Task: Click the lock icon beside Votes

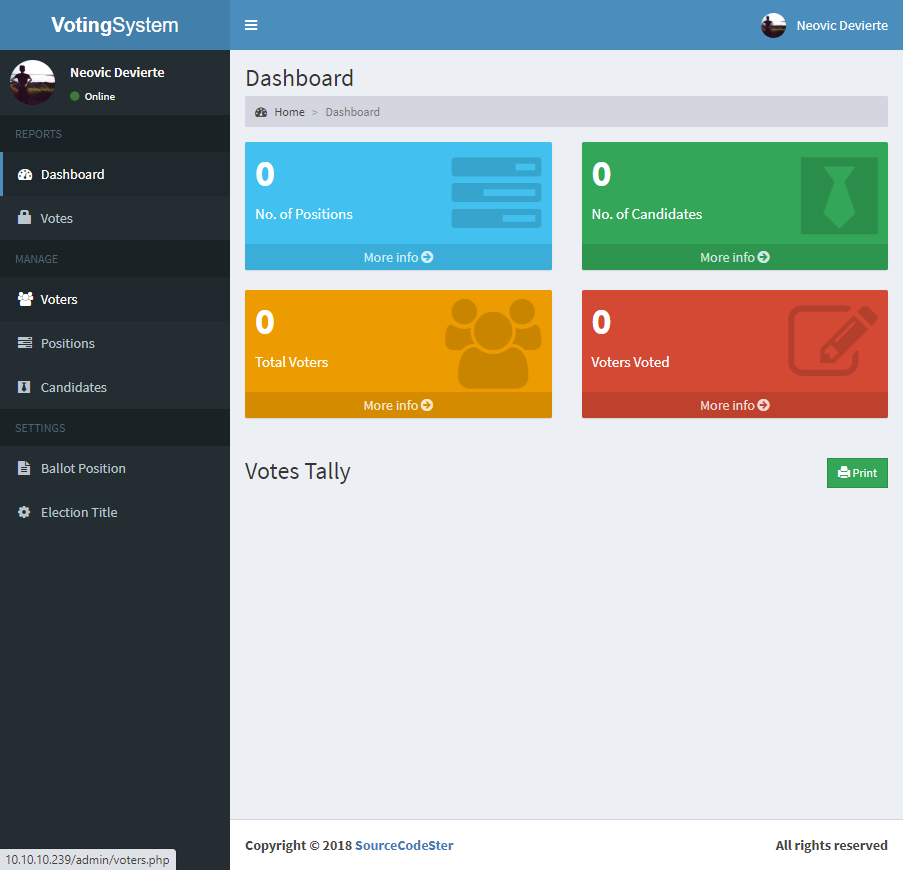Action: point(23,218)
